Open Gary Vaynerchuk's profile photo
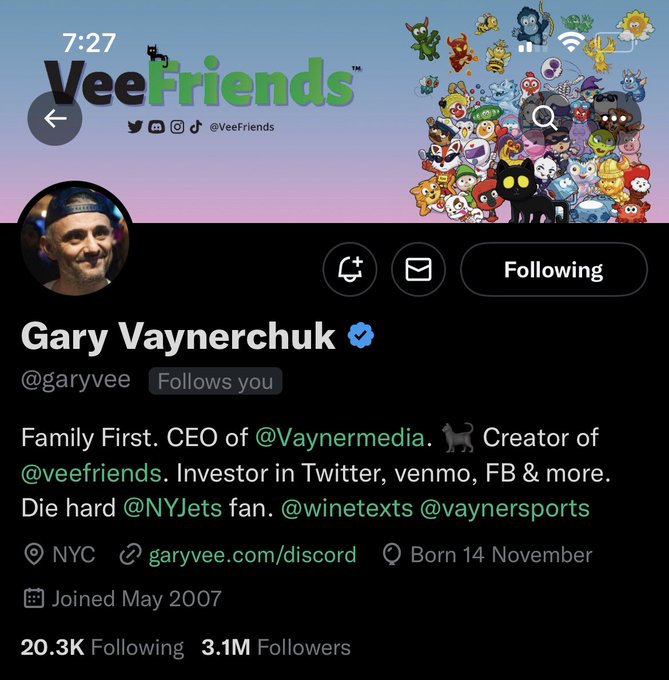The width and height of the screenshot is (669, 680). click(75, 240)
